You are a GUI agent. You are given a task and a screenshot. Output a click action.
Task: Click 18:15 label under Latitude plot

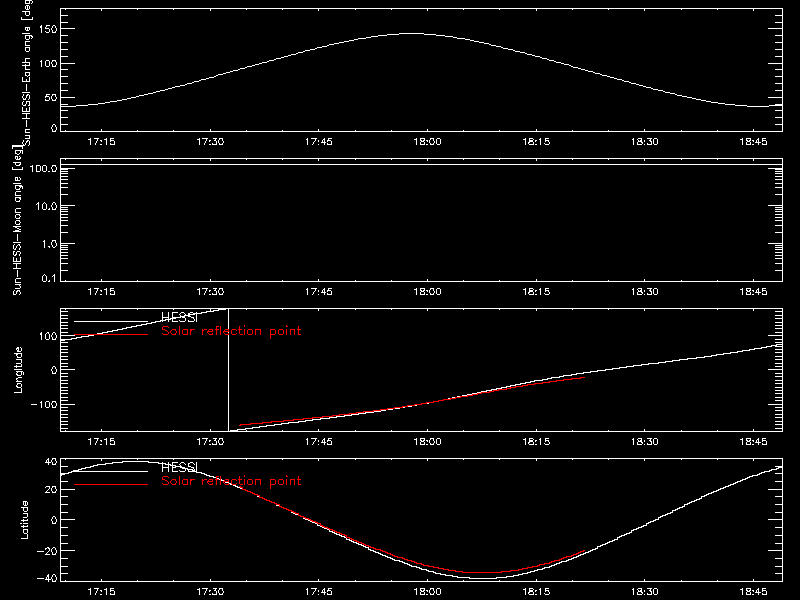[x=536, y=592]
